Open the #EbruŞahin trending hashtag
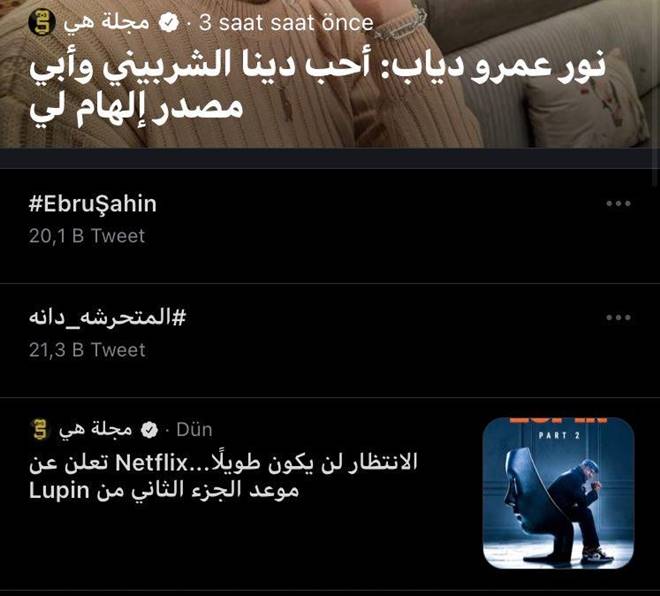The width and height of the screenshot is (660, 596). click(x=93, y=204)
